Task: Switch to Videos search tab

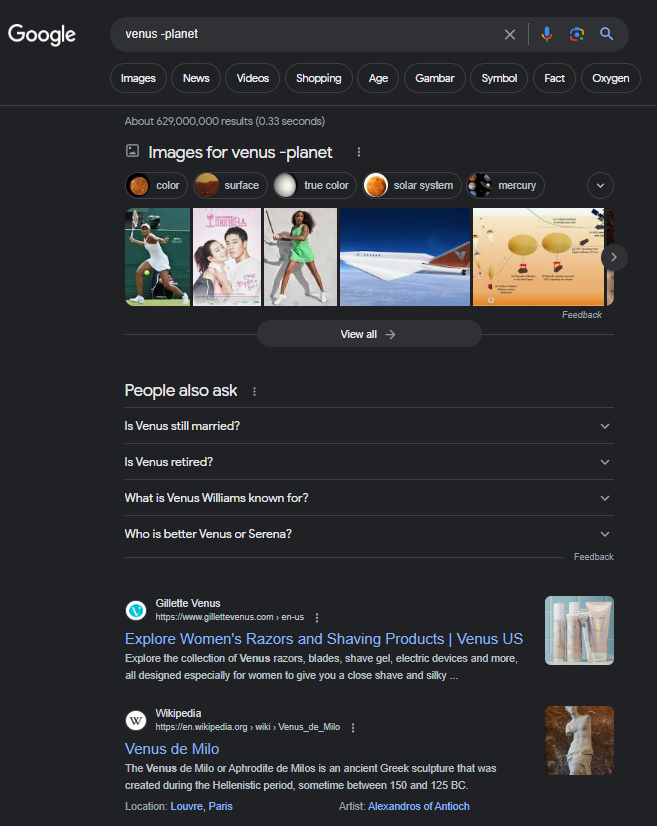Action: [252, 78]
